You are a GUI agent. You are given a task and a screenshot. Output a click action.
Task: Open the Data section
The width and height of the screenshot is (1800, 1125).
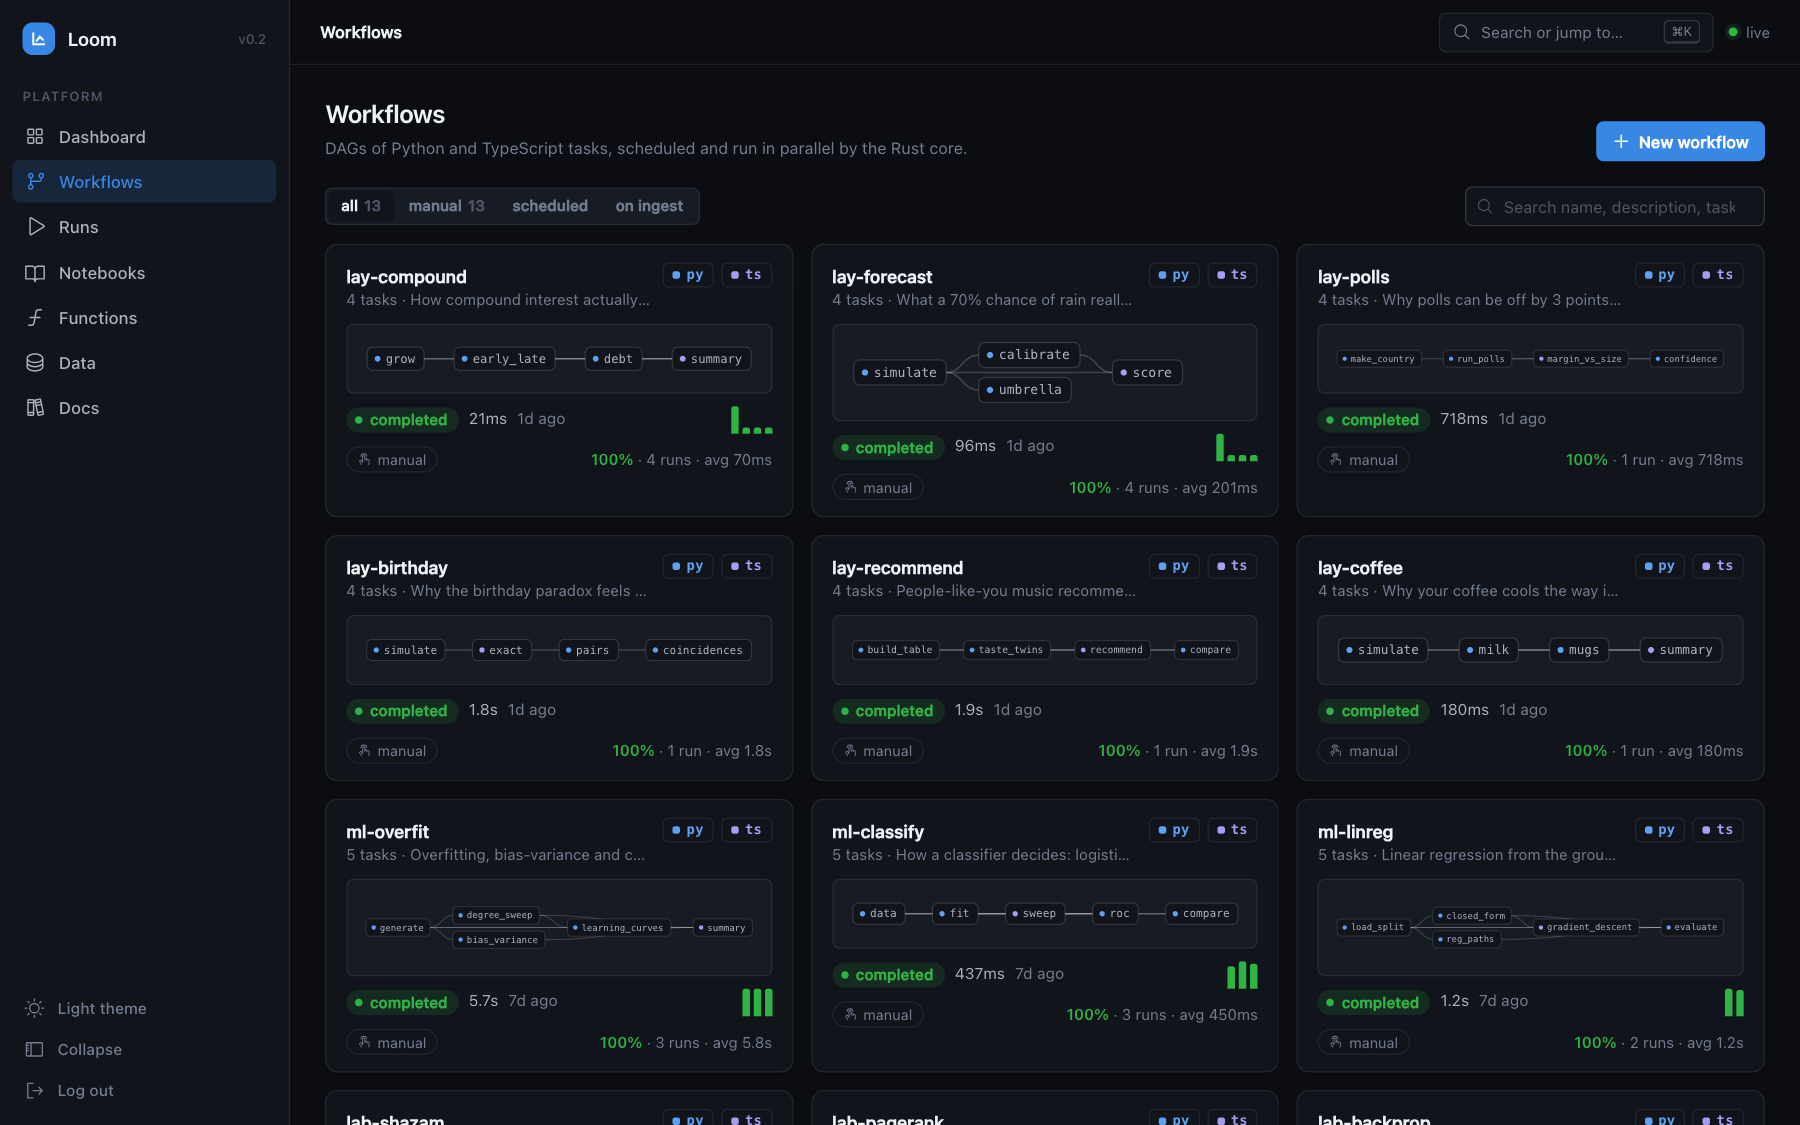144,363
